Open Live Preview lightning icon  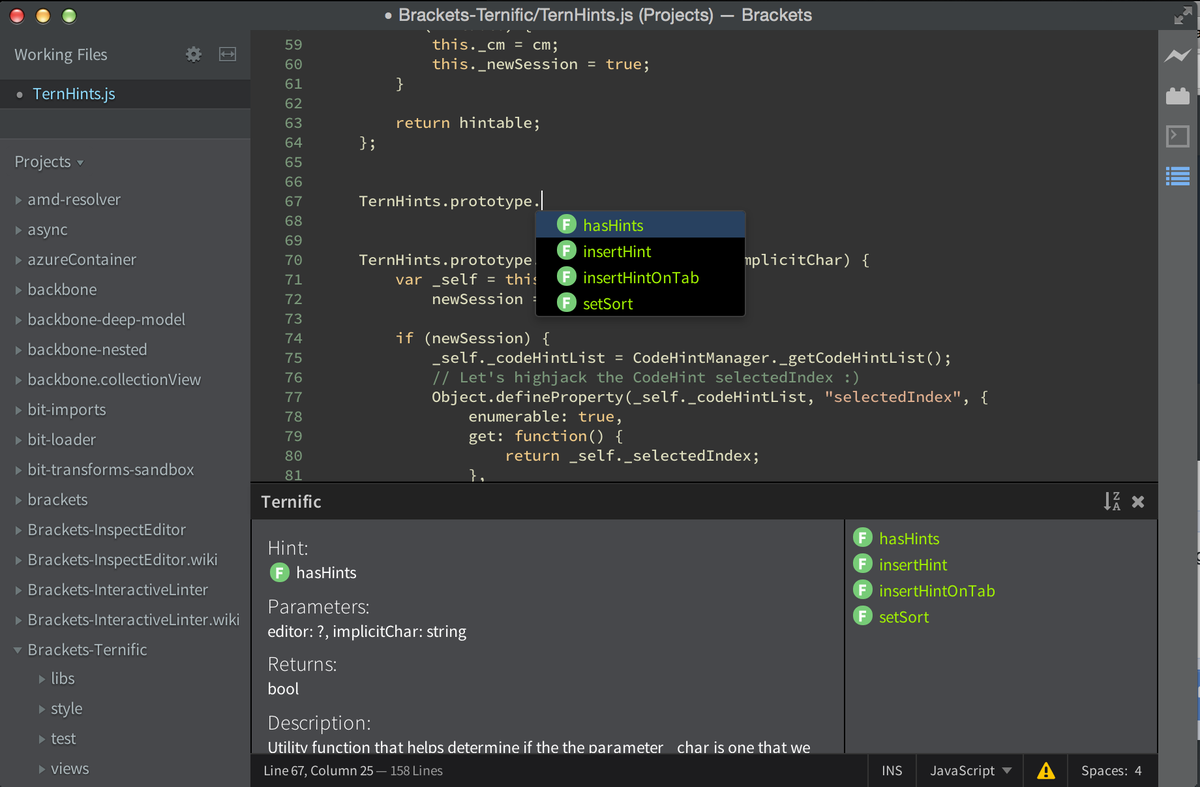[x=1178, y=57]
